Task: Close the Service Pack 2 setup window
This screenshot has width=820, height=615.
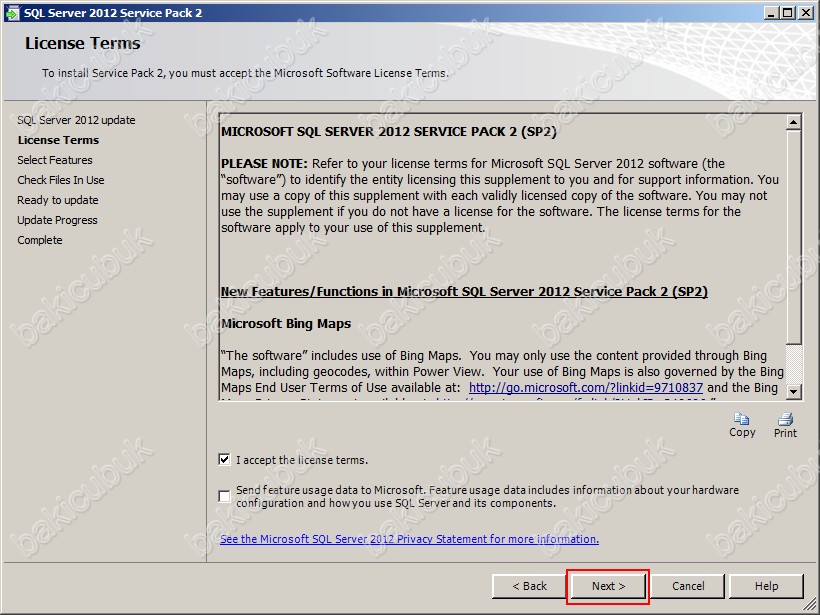Action: [x=806, y=13]
